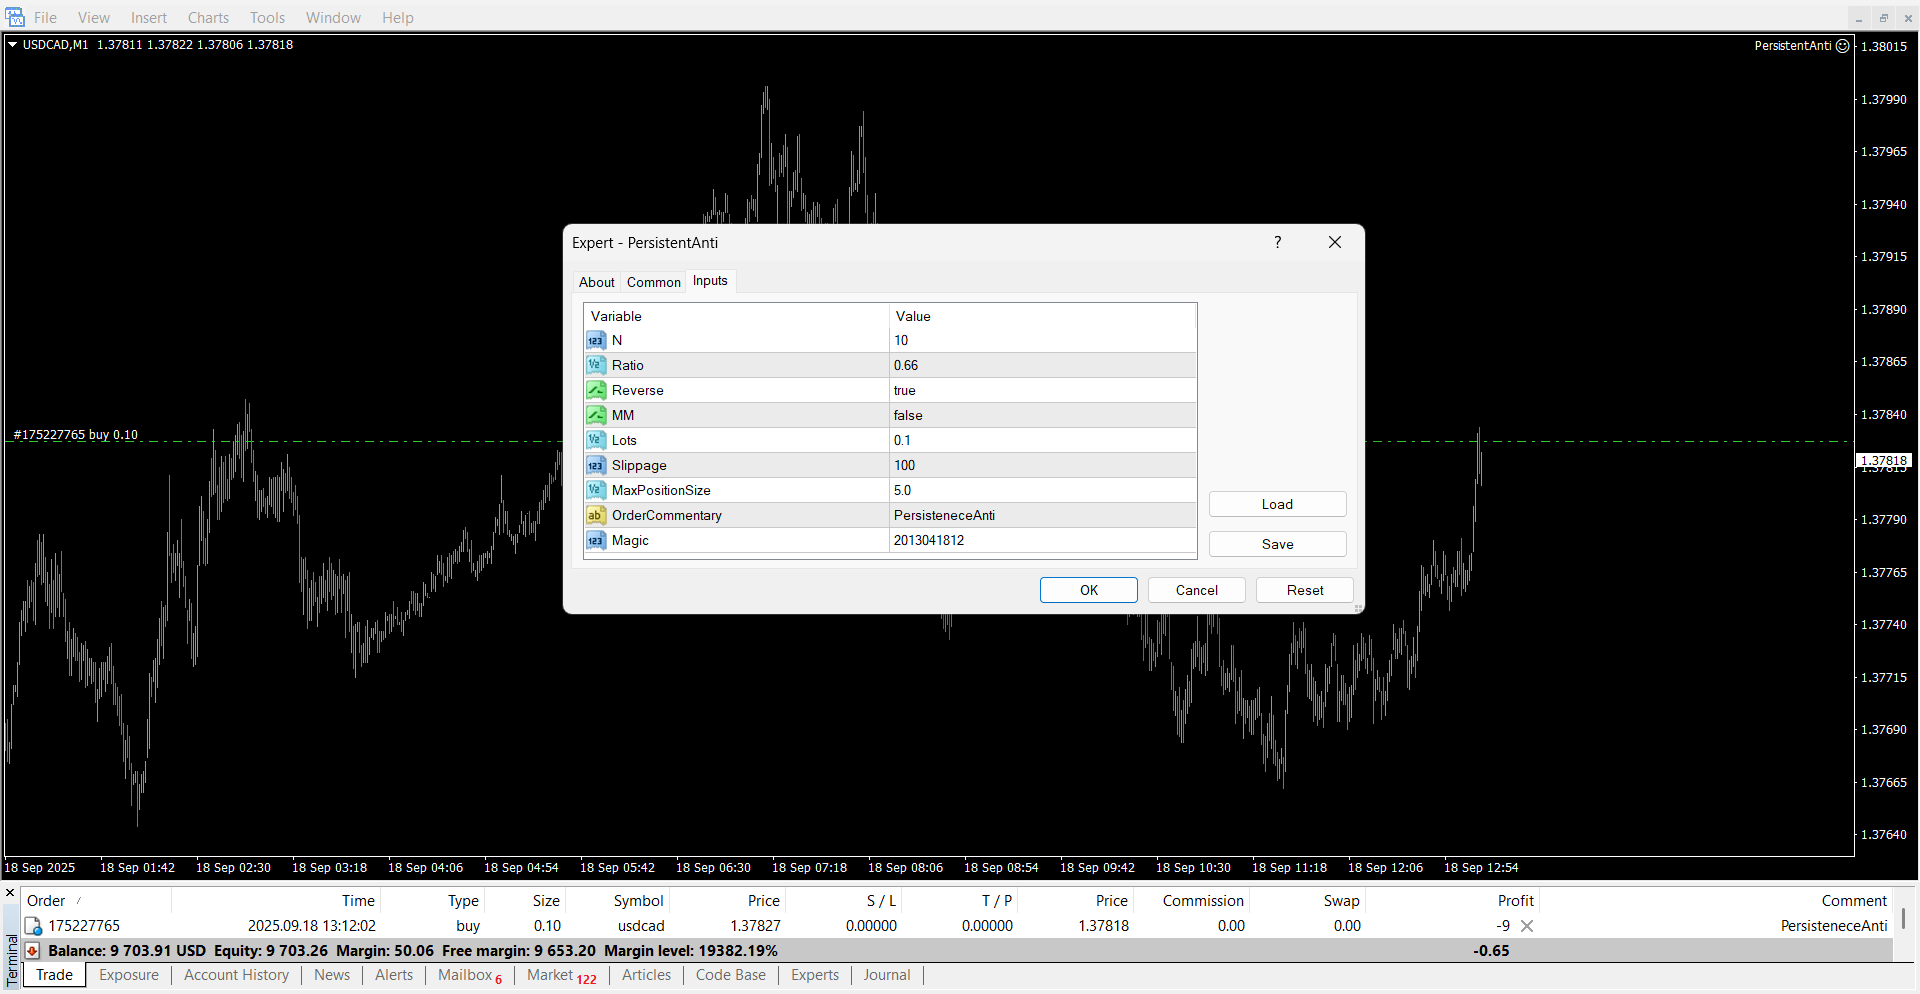Click the N variable integer icon
The height and width of the screenshot is (994, 1920).
coord(596,341)
